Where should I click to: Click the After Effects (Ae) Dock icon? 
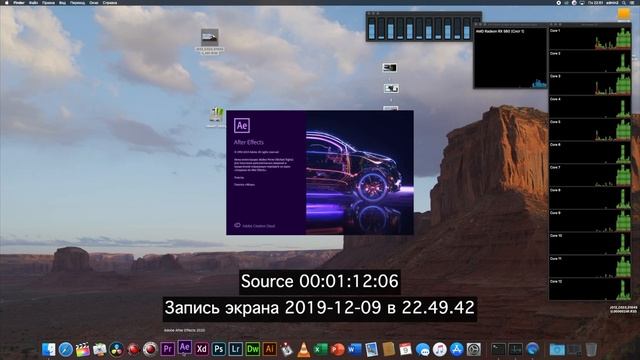pyautogui.click(x=184, y=348)
